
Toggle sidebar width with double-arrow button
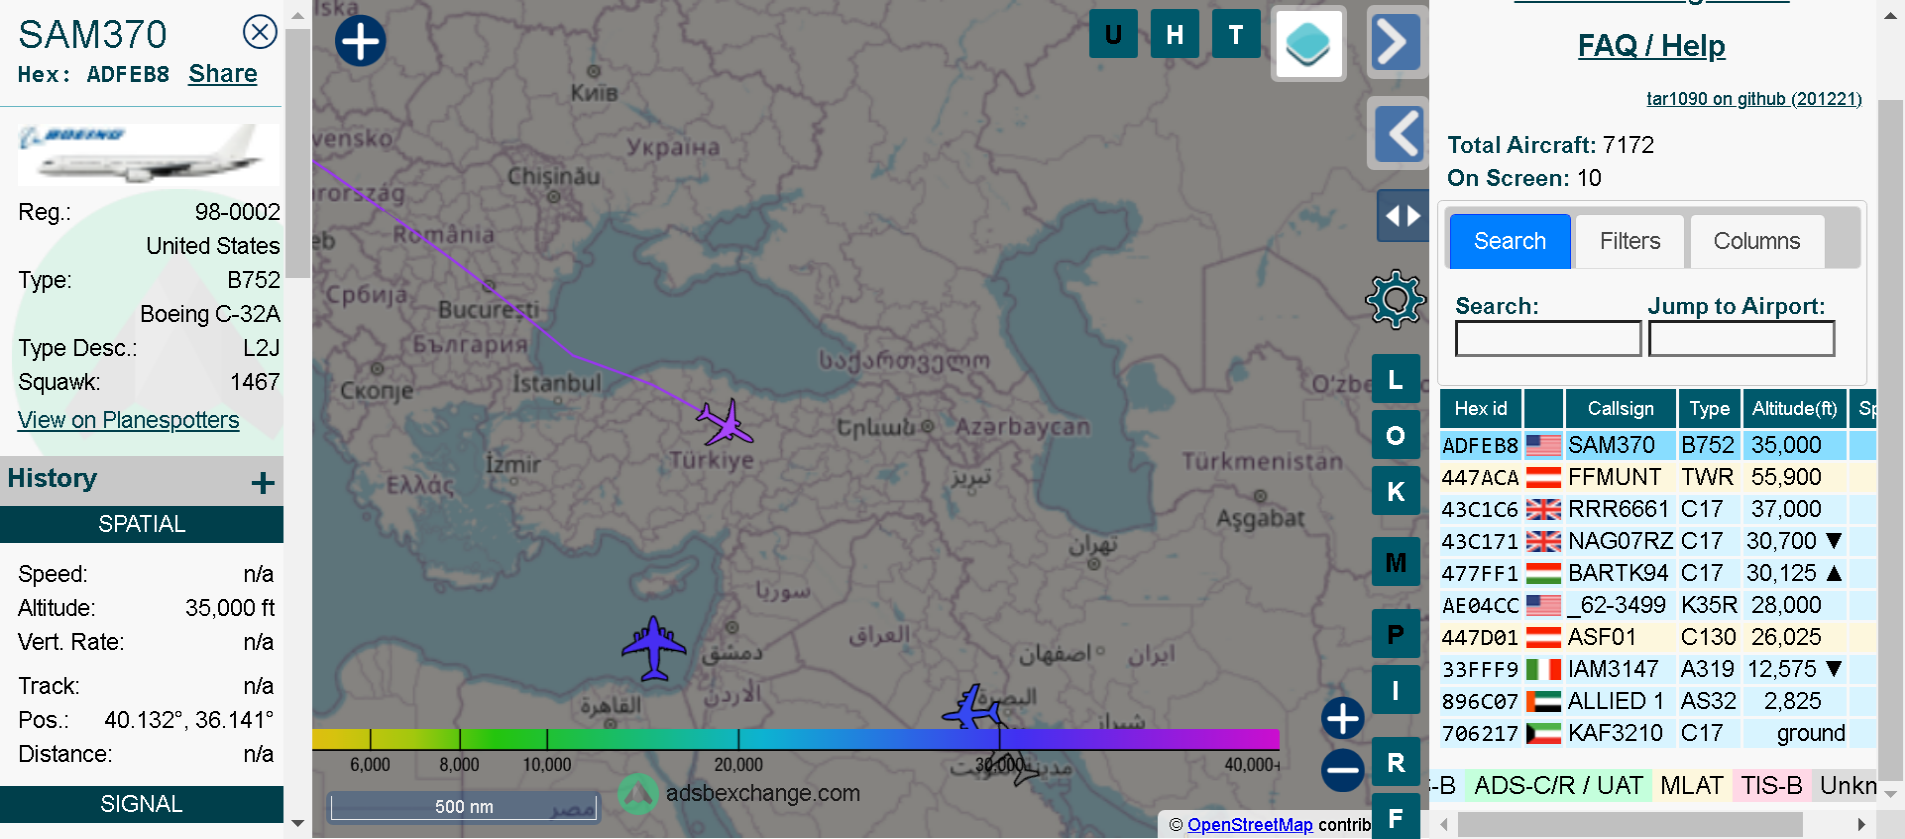[1402, 215]
